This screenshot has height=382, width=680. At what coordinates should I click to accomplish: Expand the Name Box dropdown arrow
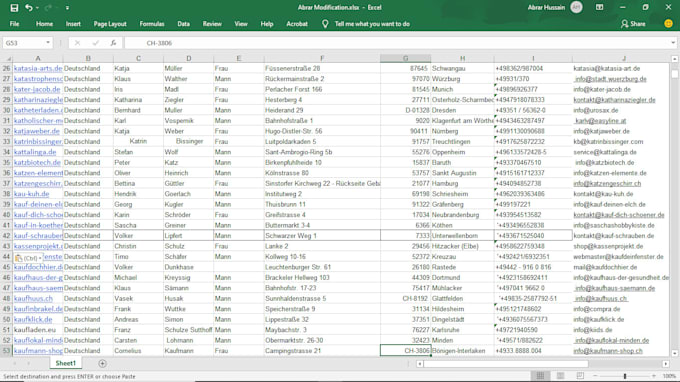(x=48, y=43)
